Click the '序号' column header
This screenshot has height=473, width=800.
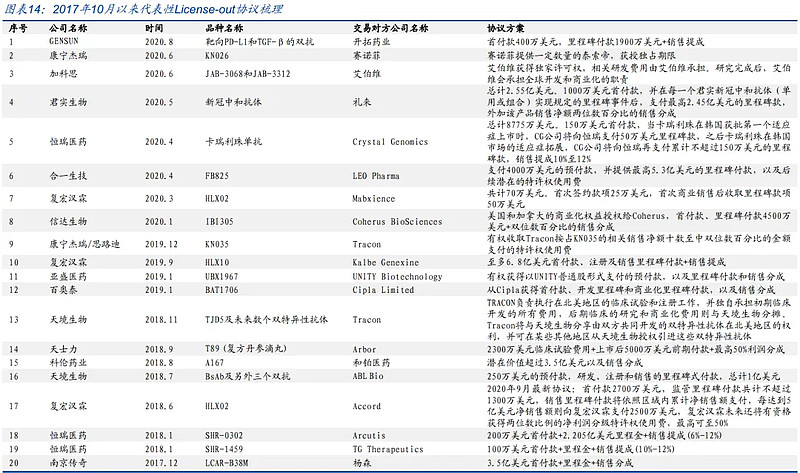tap(18, 28)
